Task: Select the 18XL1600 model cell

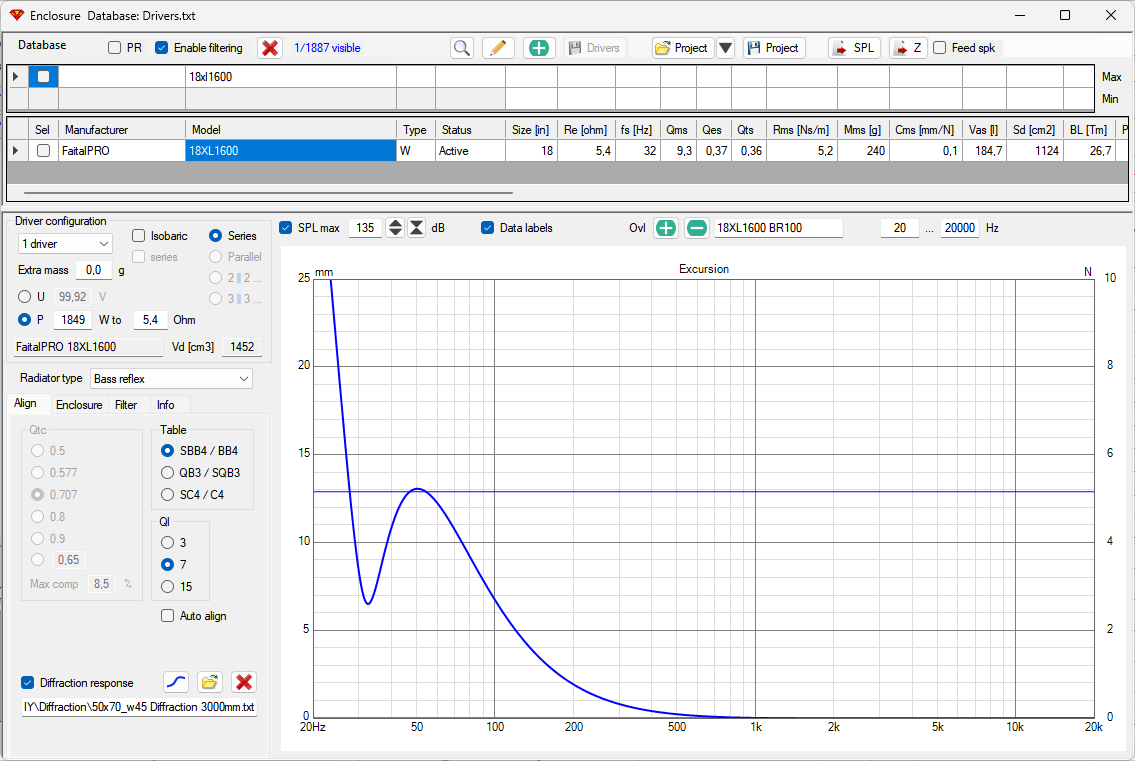Action: pyautogui.click(x=291, y=151)
